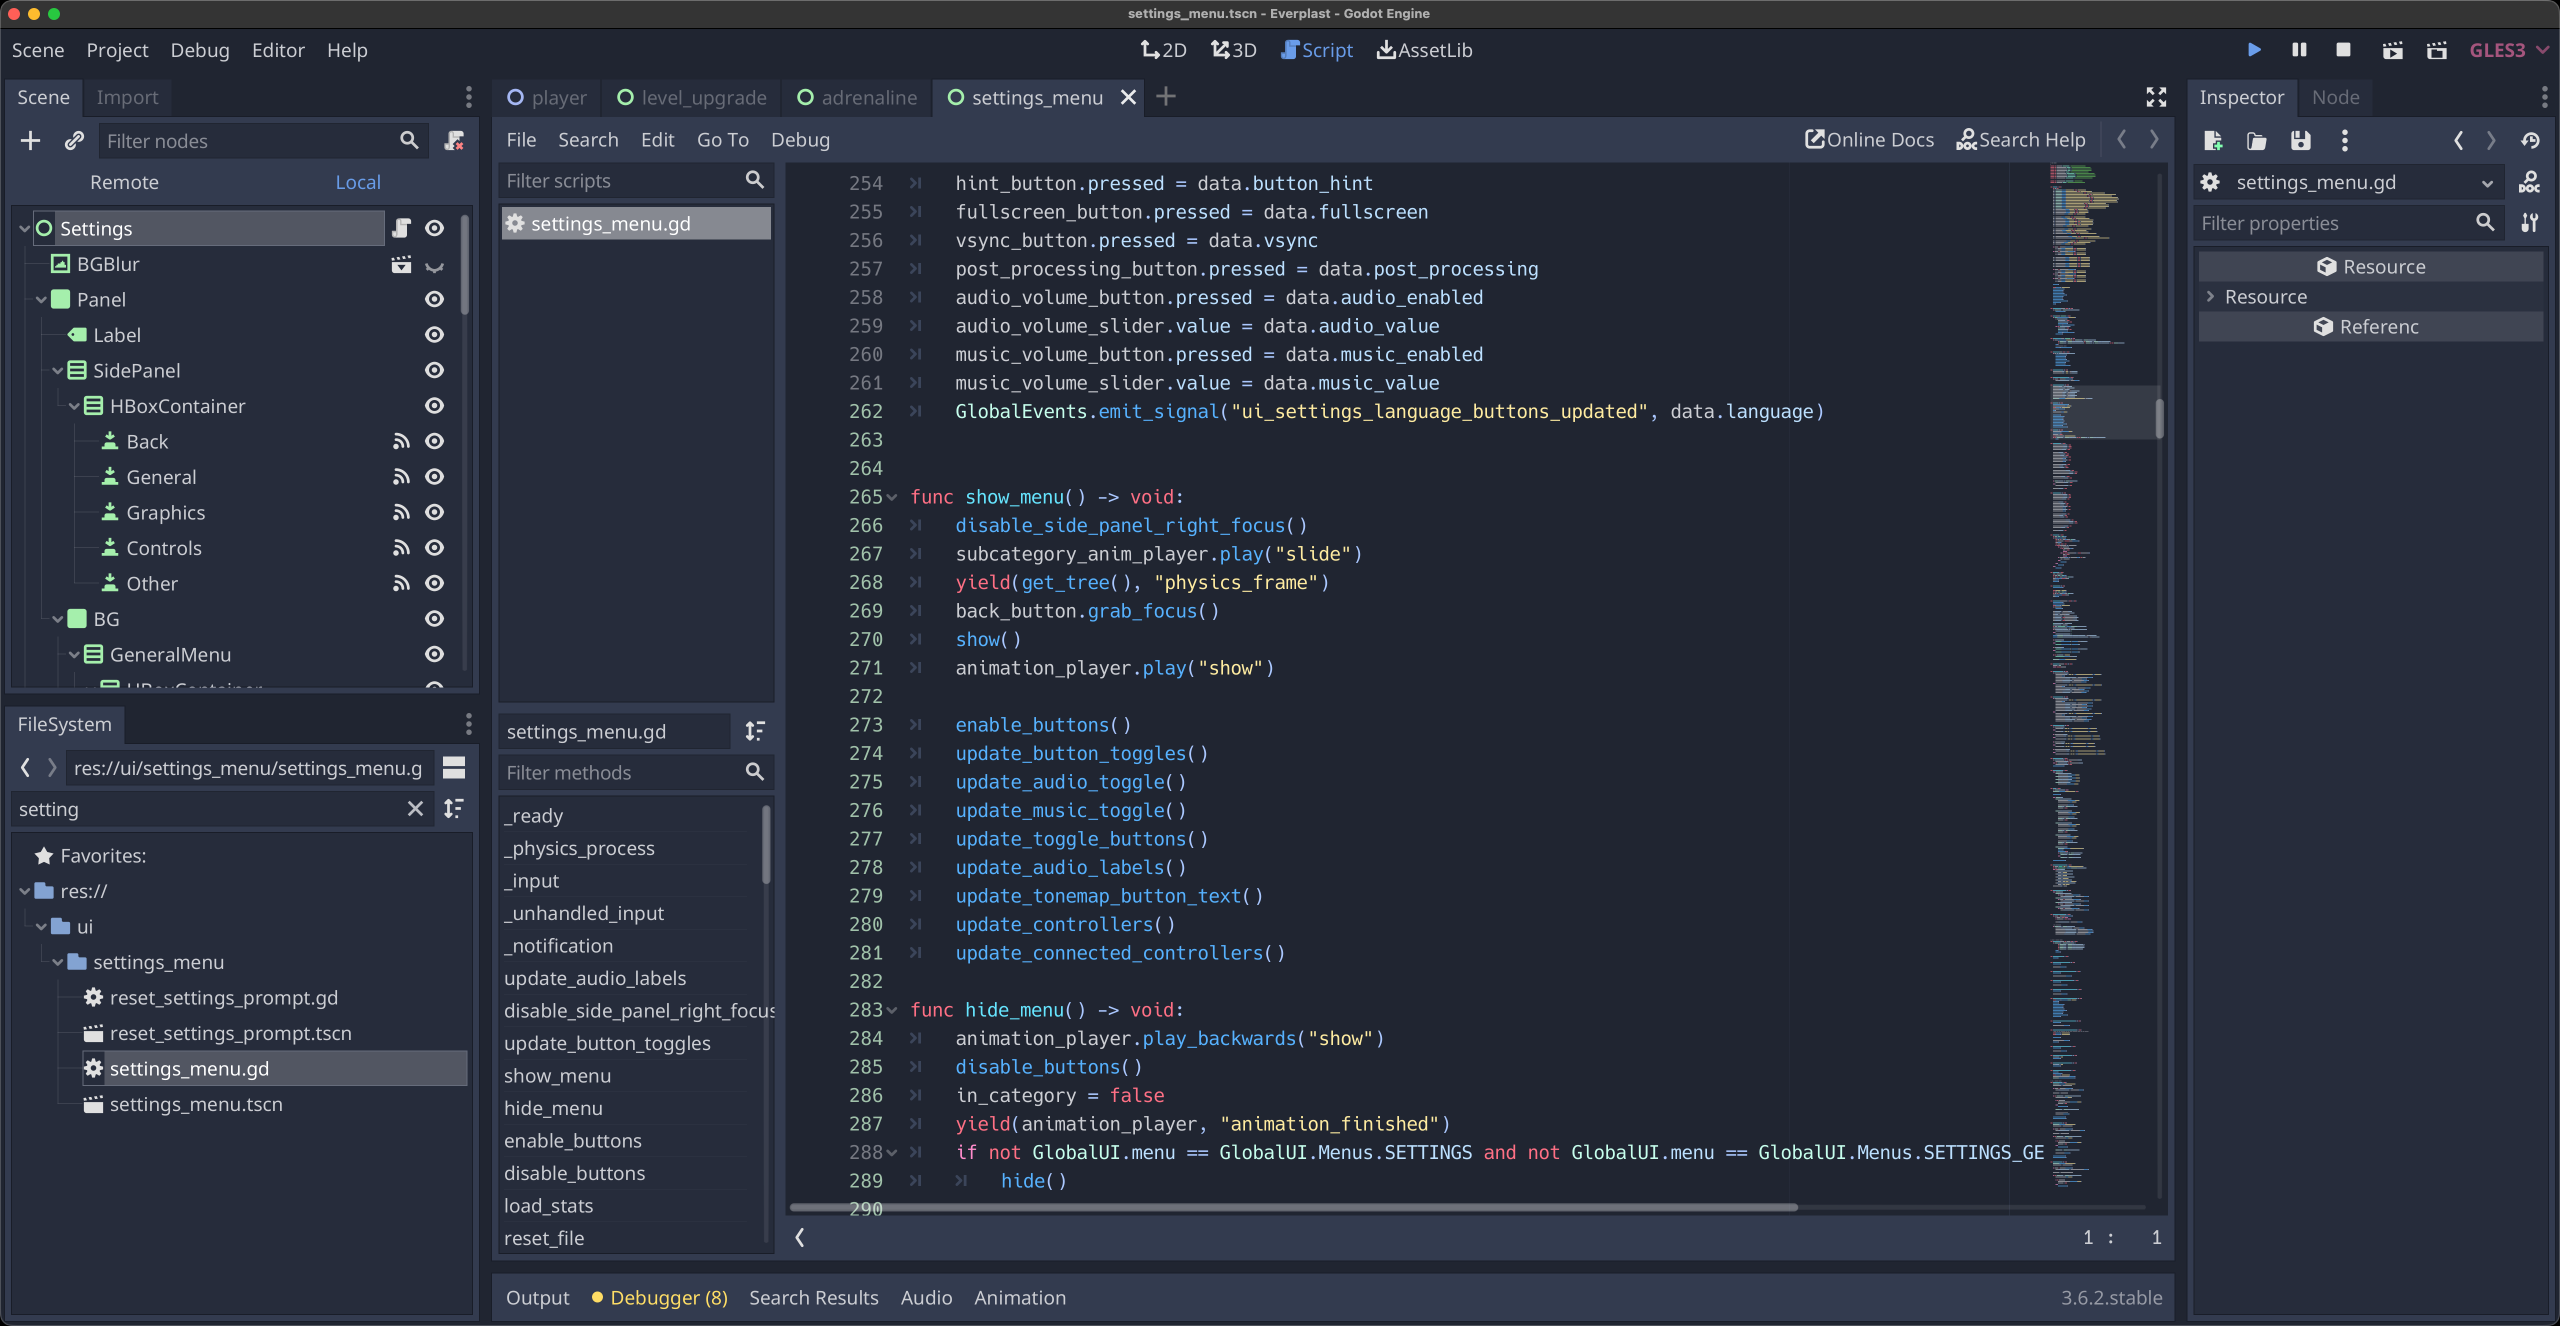Show the Remote scene tree
The width and height of the screenshot is (2560, 1326).
124,182
